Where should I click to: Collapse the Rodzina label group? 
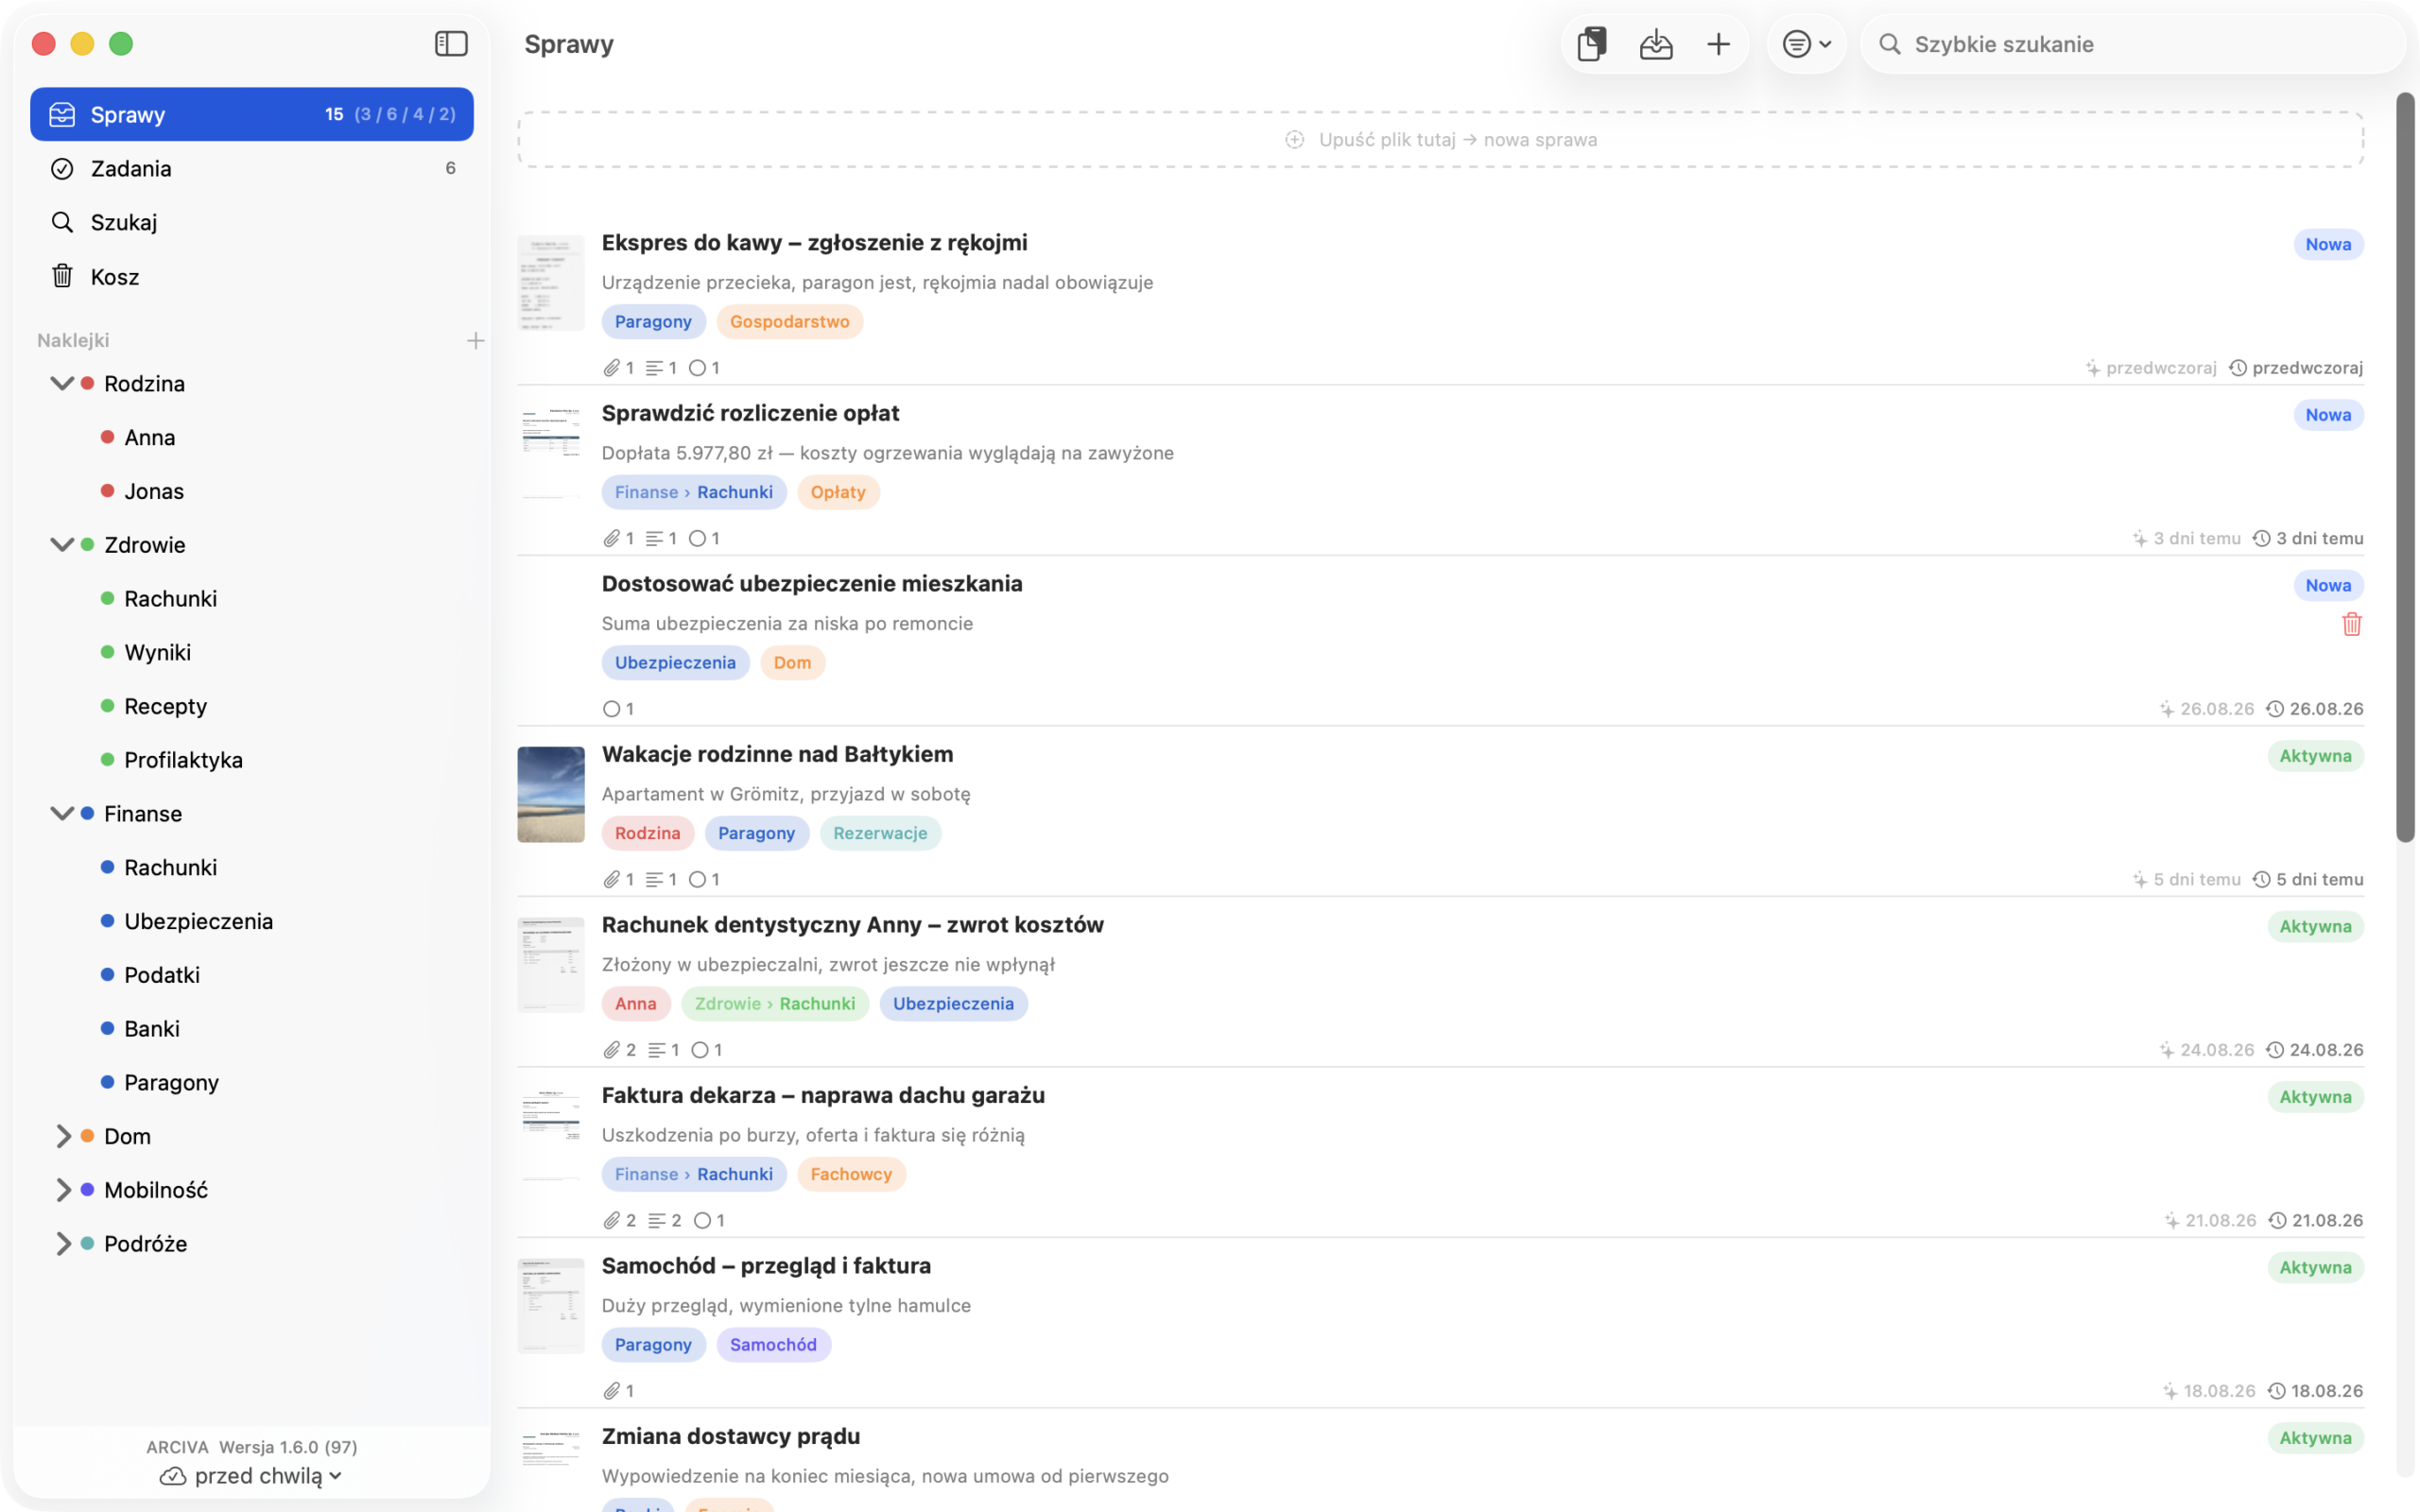[62, 383]
